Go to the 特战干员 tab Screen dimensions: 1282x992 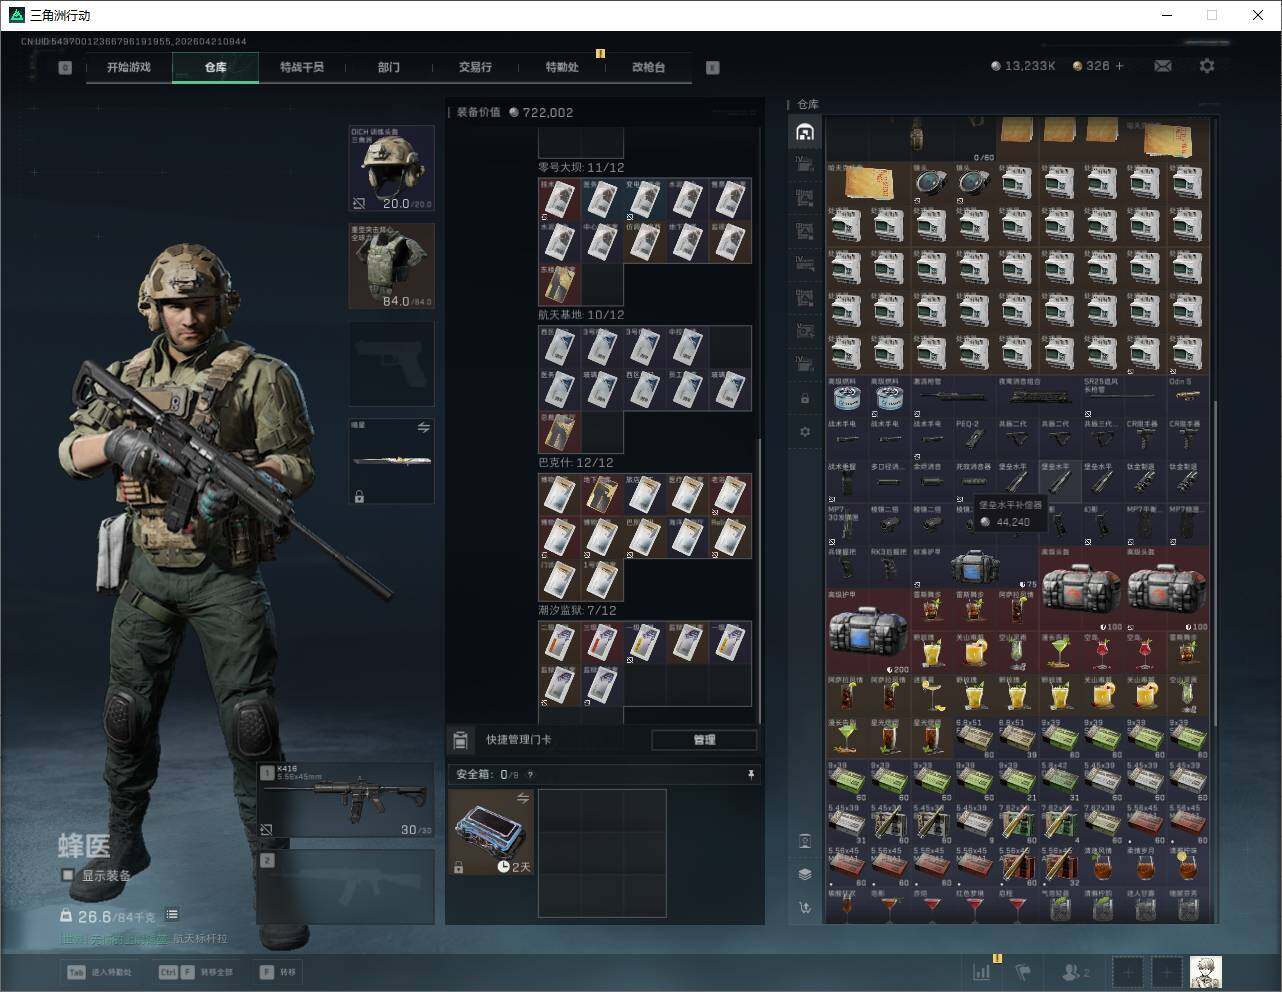tap(302, 67)
